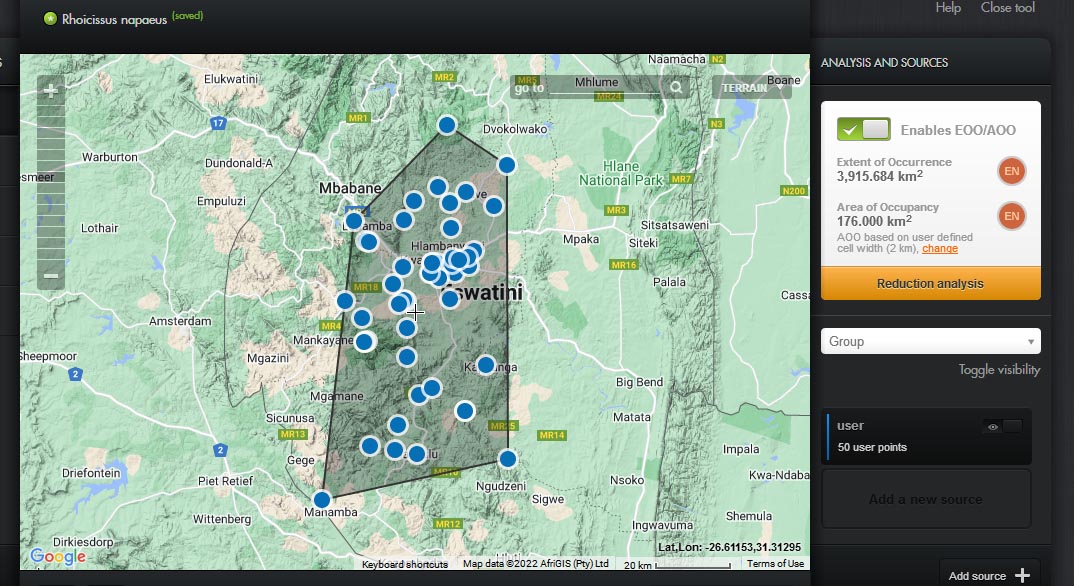
Task: Click the Area of Occupancy EN badge
Action: click(1011, 216)
